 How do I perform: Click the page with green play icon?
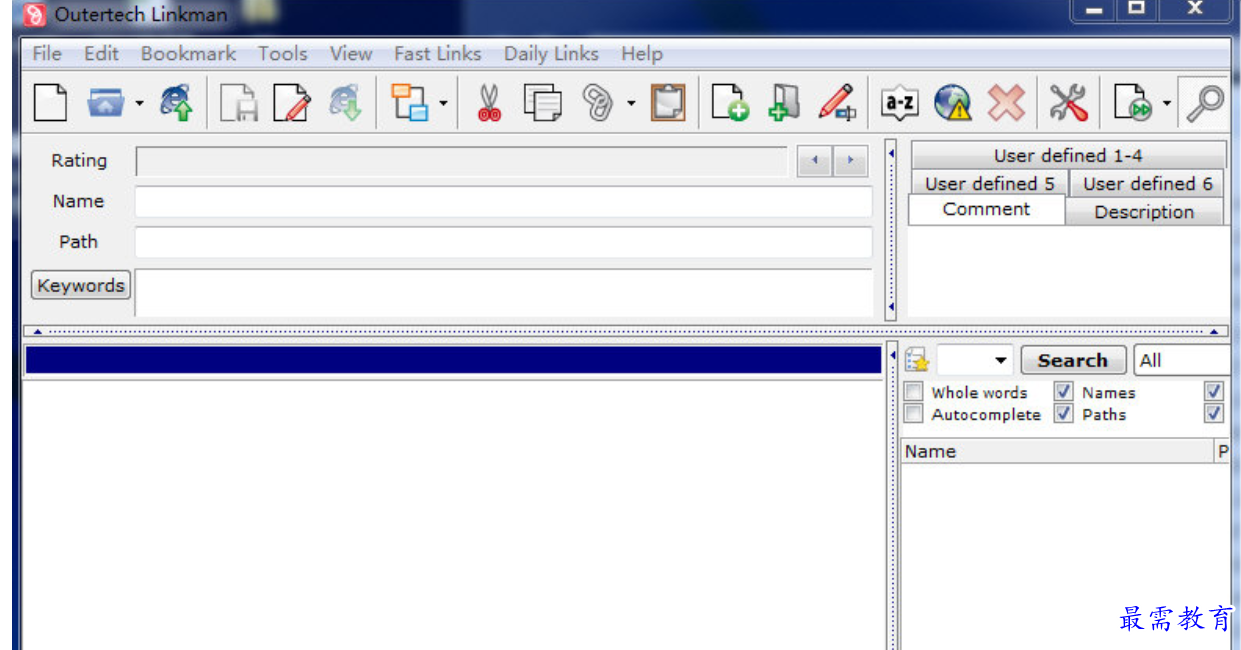tap(1133, 103)
